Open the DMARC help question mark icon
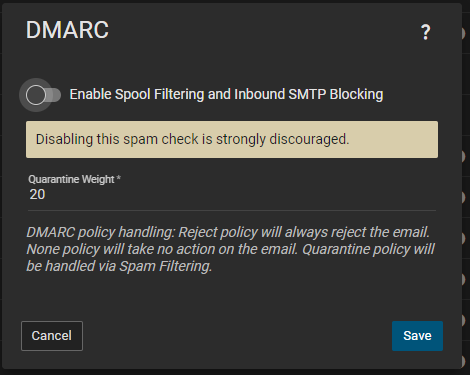 425,32
